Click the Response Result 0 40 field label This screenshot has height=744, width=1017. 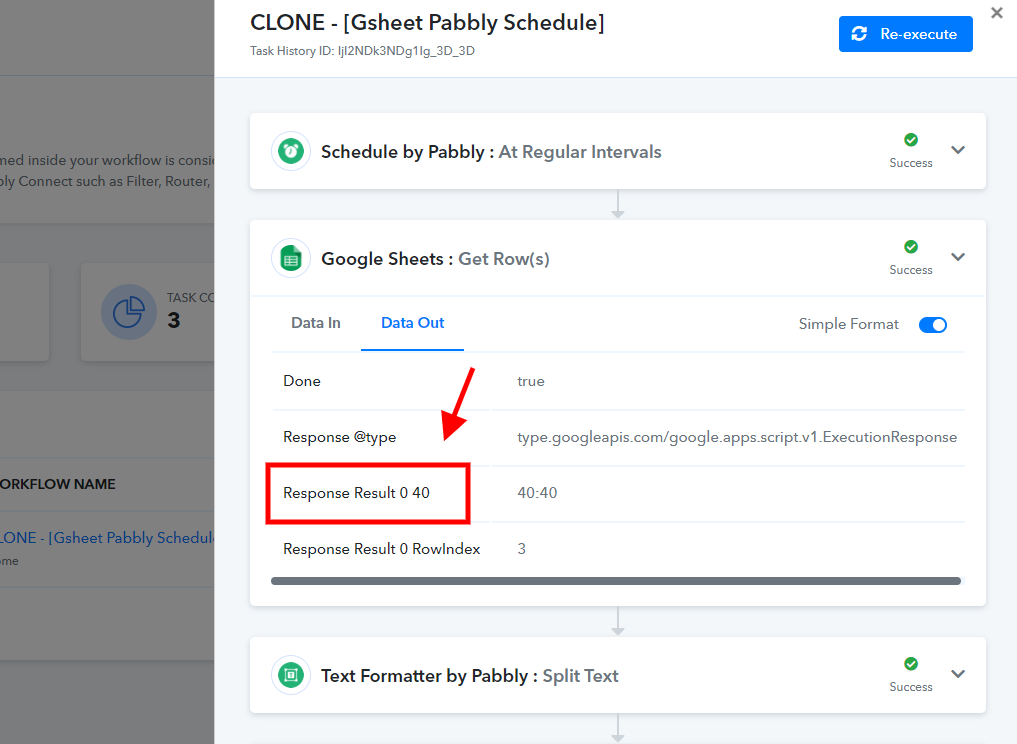click(356, 493)
